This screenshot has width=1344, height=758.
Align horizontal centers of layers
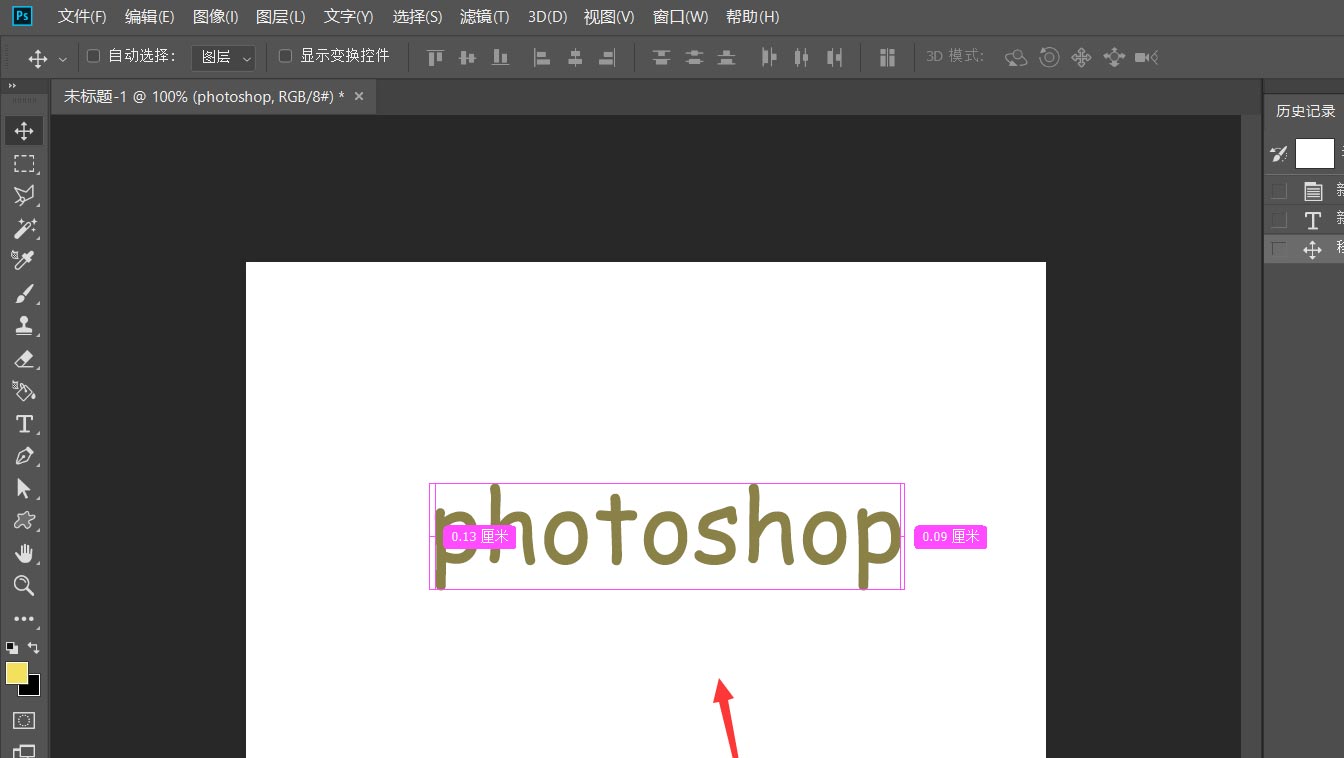(x=575, y=58)
